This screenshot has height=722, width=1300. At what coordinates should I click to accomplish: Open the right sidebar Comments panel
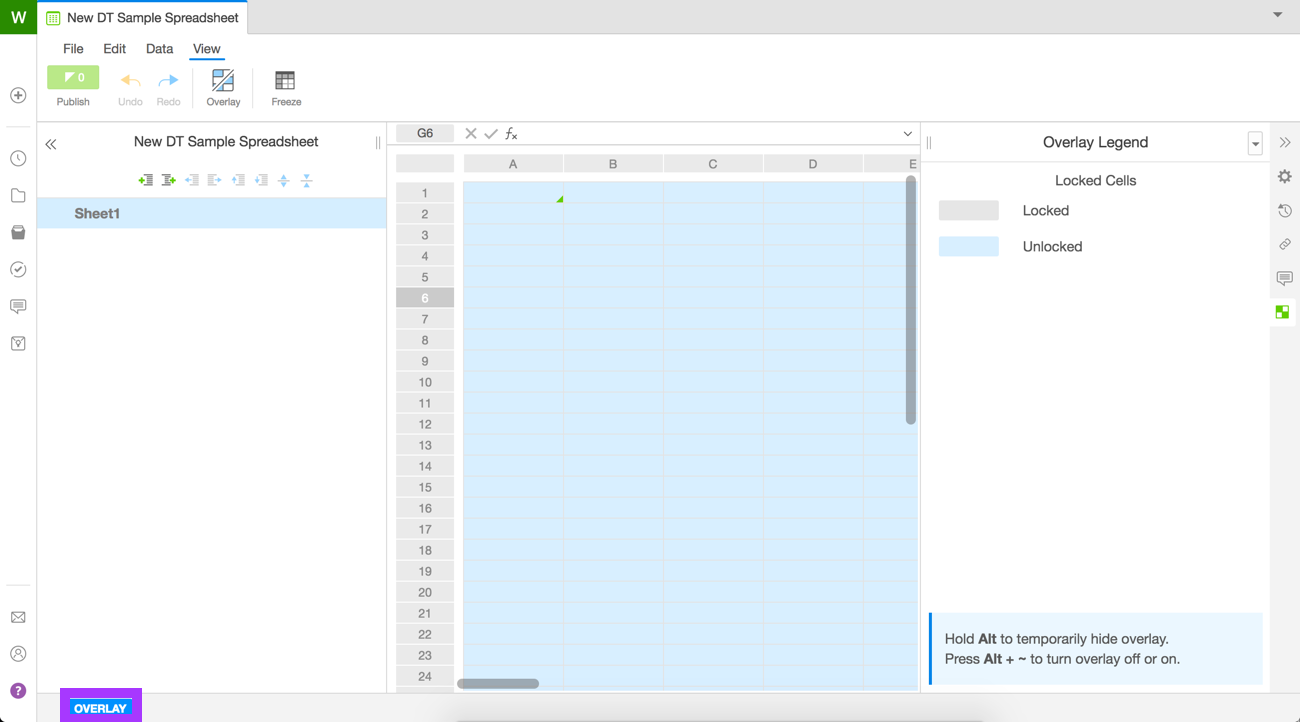click(1285, 278)
